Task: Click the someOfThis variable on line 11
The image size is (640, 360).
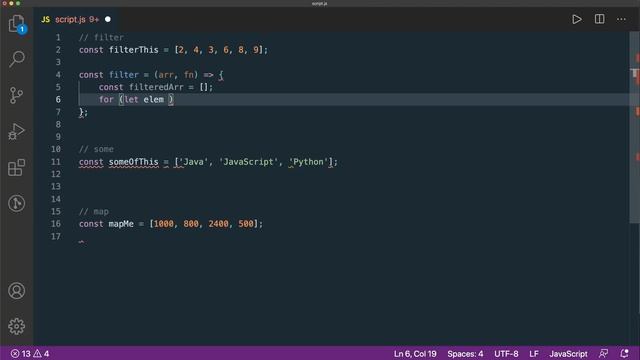Action: (133, 162)
